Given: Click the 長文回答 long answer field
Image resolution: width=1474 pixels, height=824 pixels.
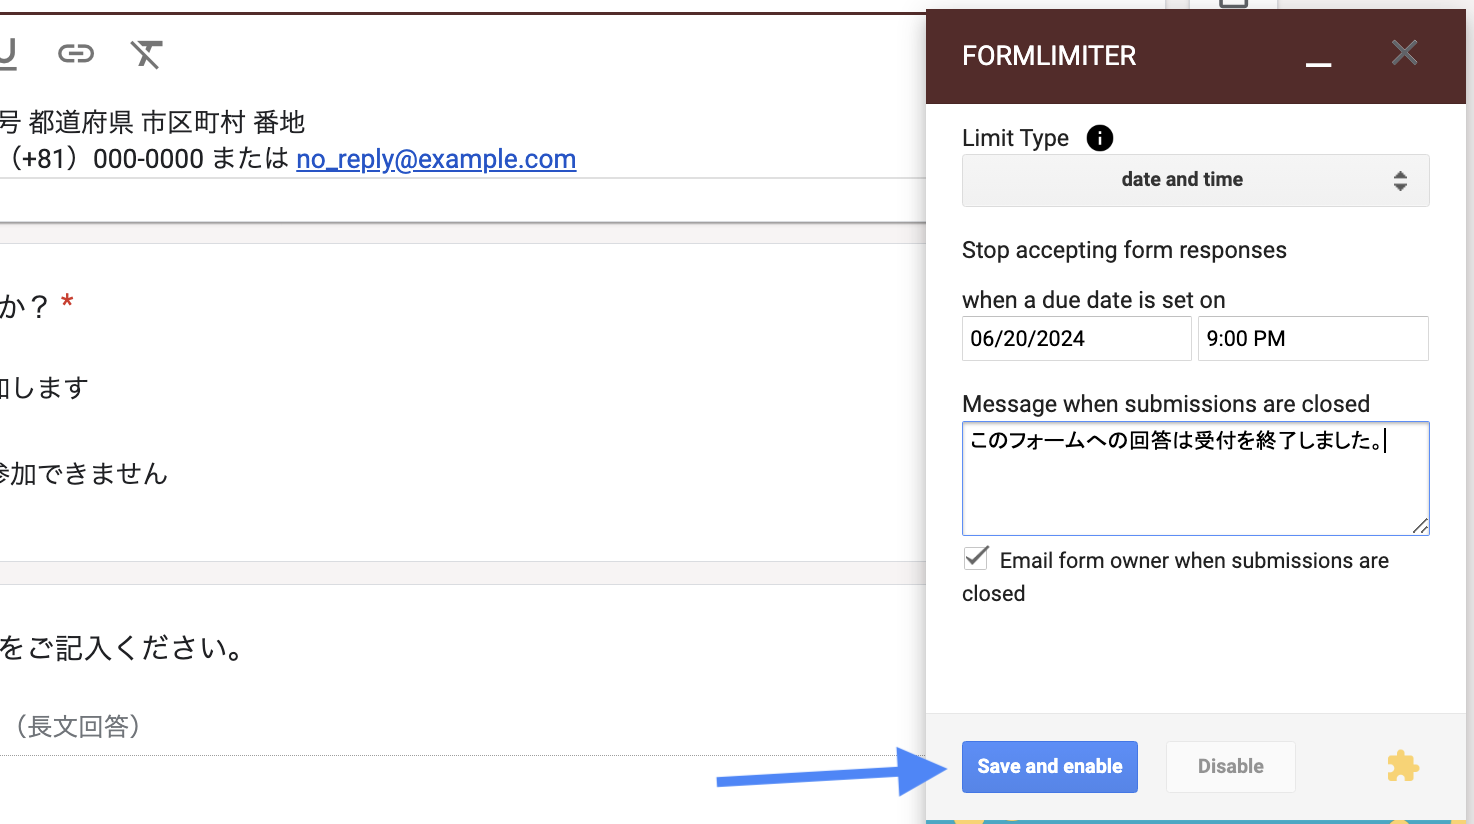Looking at the screenshot, I should pos(78,726).
